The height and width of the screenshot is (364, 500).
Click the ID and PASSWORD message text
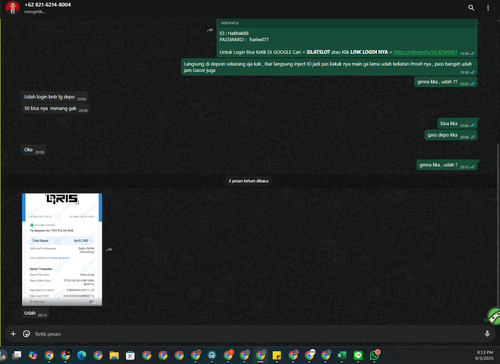(244, 36)
